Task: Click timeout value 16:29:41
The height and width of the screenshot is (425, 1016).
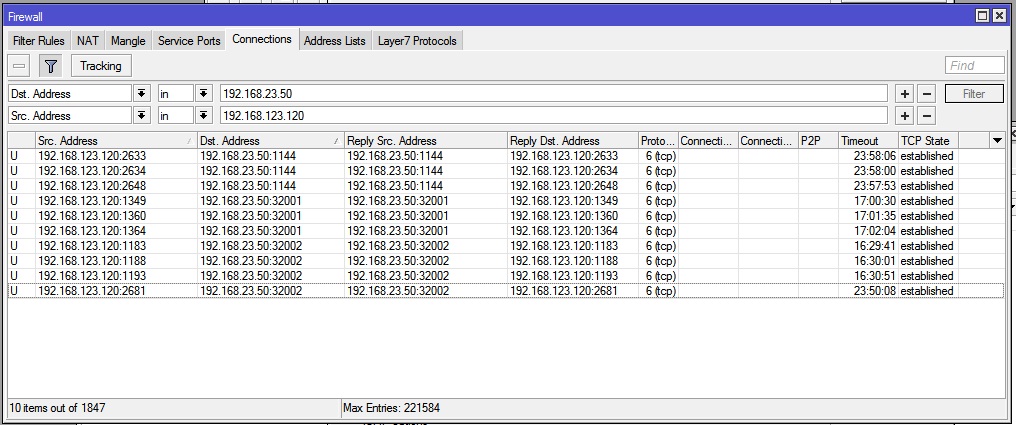Action: 875,246
